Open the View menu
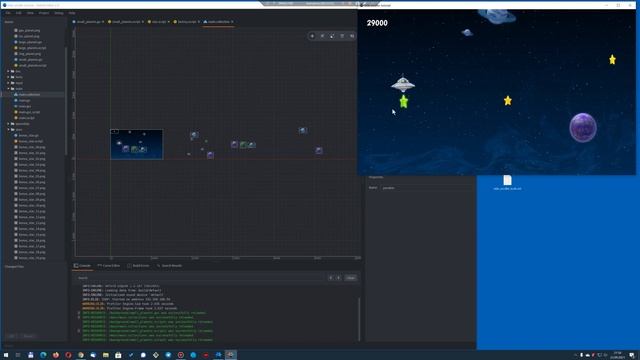 (x=30, y=13)
